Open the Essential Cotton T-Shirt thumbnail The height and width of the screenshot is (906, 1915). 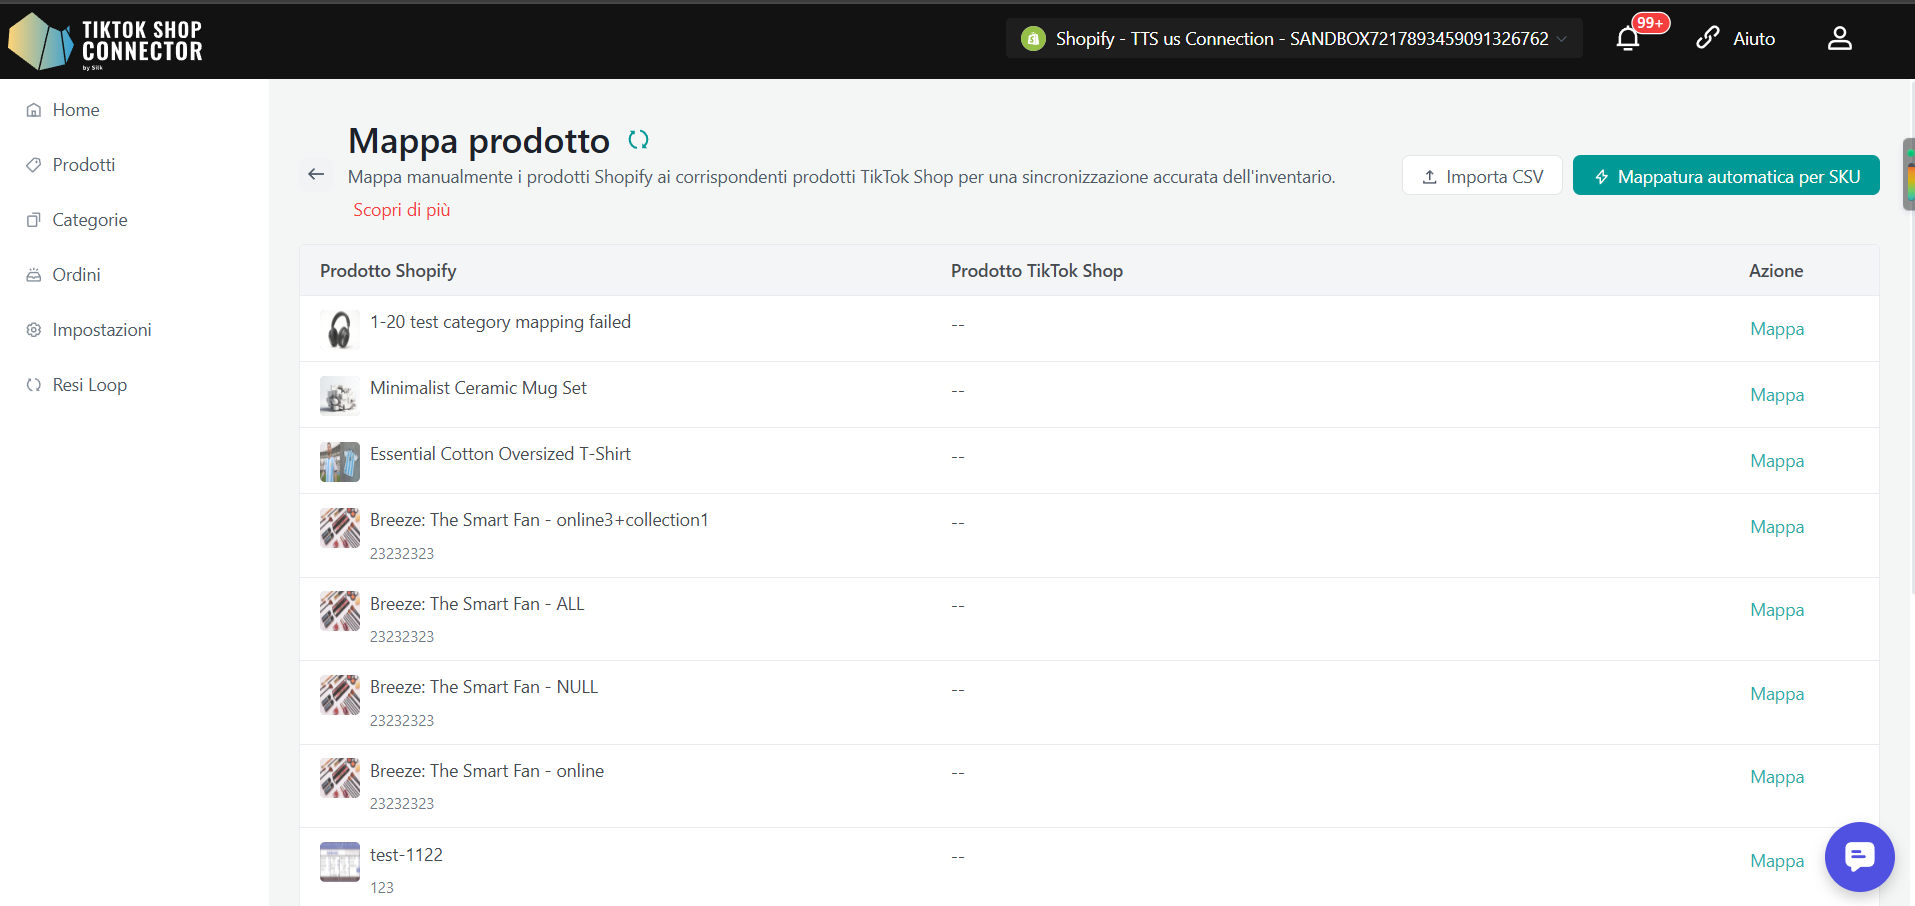tap(340, 462)
